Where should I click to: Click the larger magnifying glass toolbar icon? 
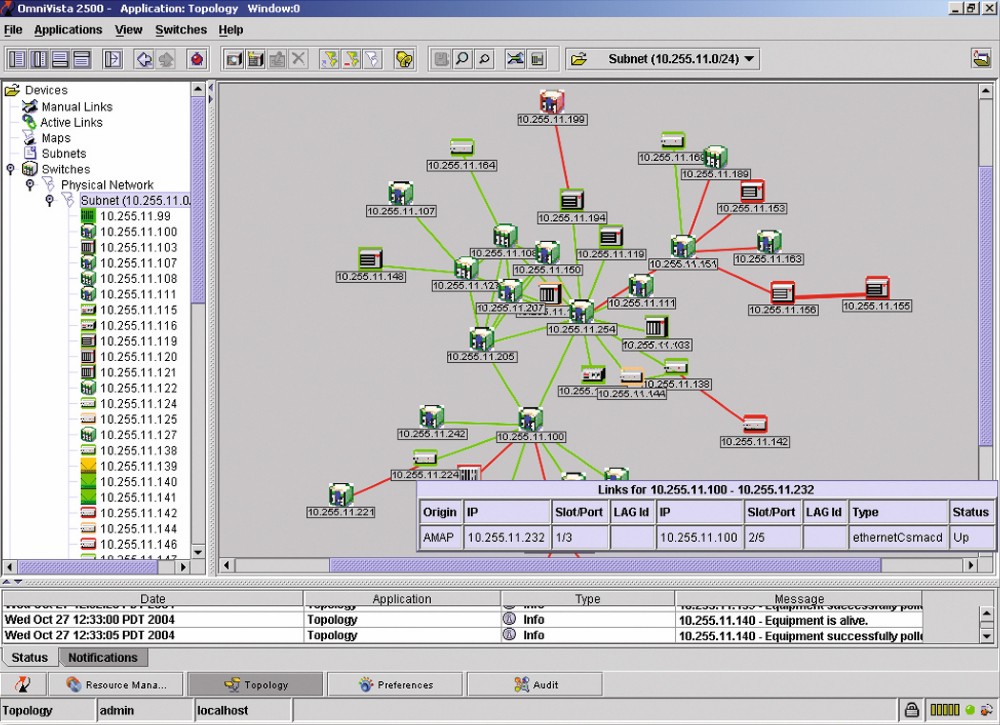[462, 59]
